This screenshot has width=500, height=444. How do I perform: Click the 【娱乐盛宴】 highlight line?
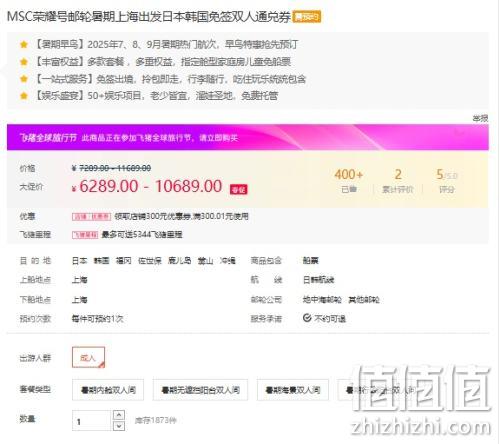[x=156, y=96]
